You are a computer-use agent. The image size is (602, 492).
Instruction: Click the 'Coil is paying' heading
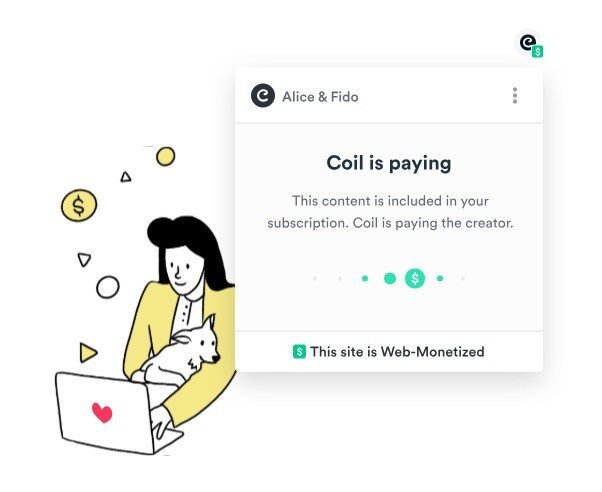[389, 163]
